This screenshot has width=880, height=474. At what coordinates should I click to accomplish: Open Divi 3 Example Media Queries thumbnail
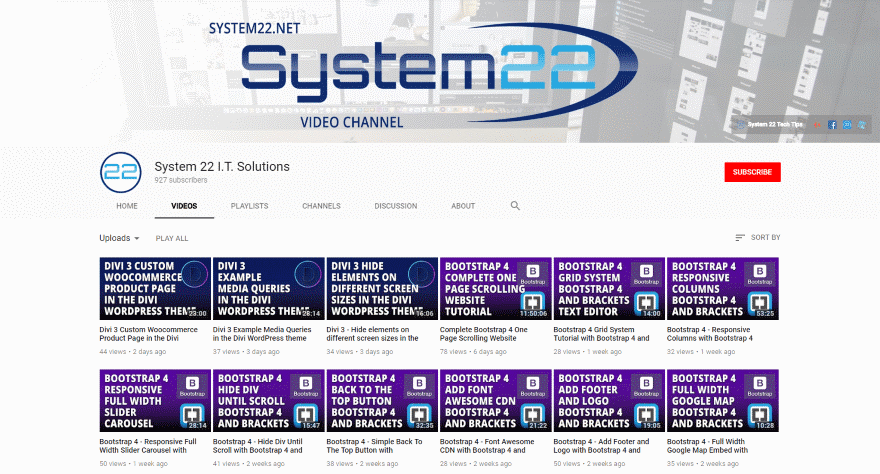tap(268, 288)
